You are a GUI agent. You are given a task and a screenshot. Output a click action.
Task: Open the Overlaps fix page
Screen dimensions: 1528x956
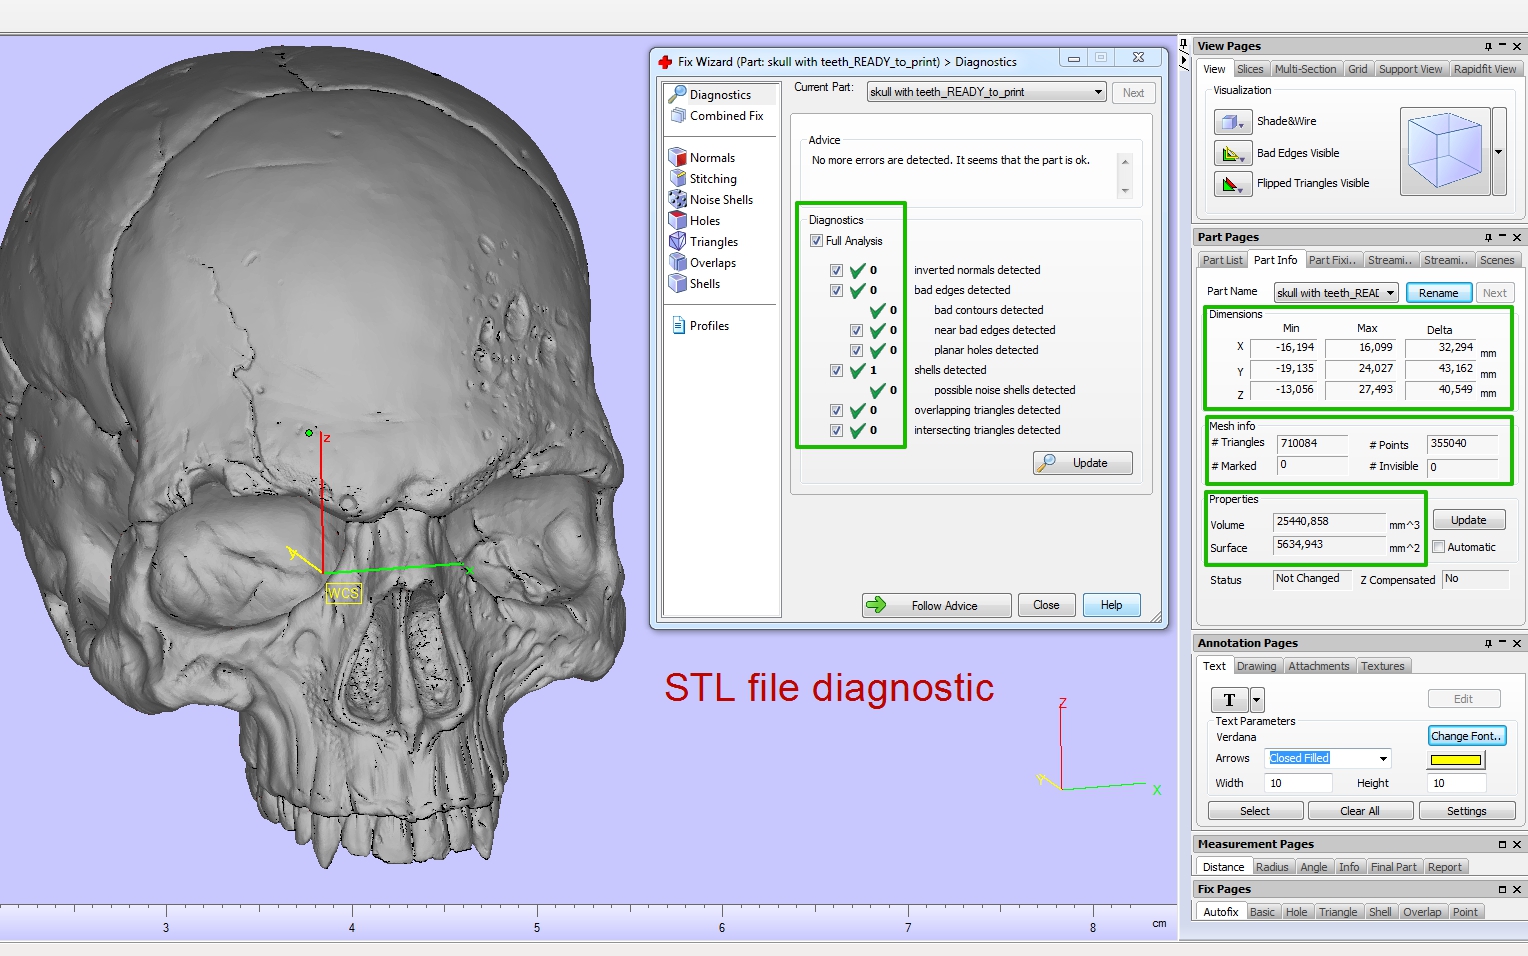712,263
